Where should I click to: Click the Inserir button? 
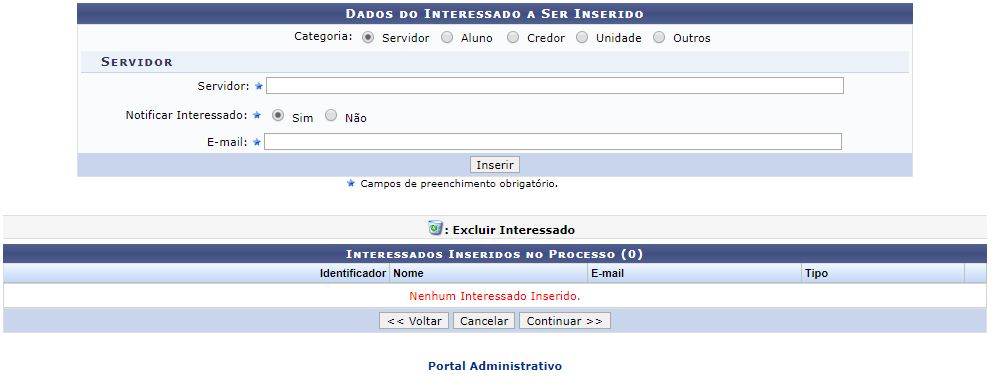pos(495,165)
